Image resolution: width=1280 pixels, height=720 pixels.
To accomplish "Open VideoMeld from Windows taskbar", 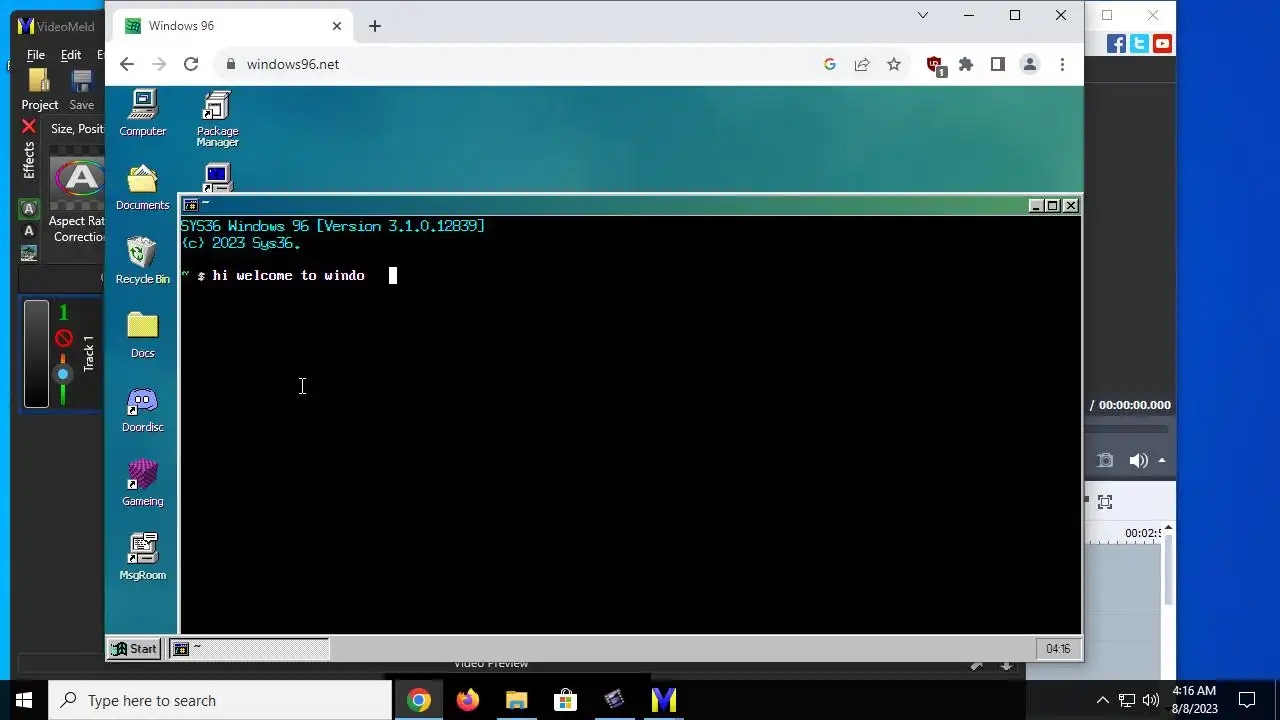I will (x=663, y=700).
